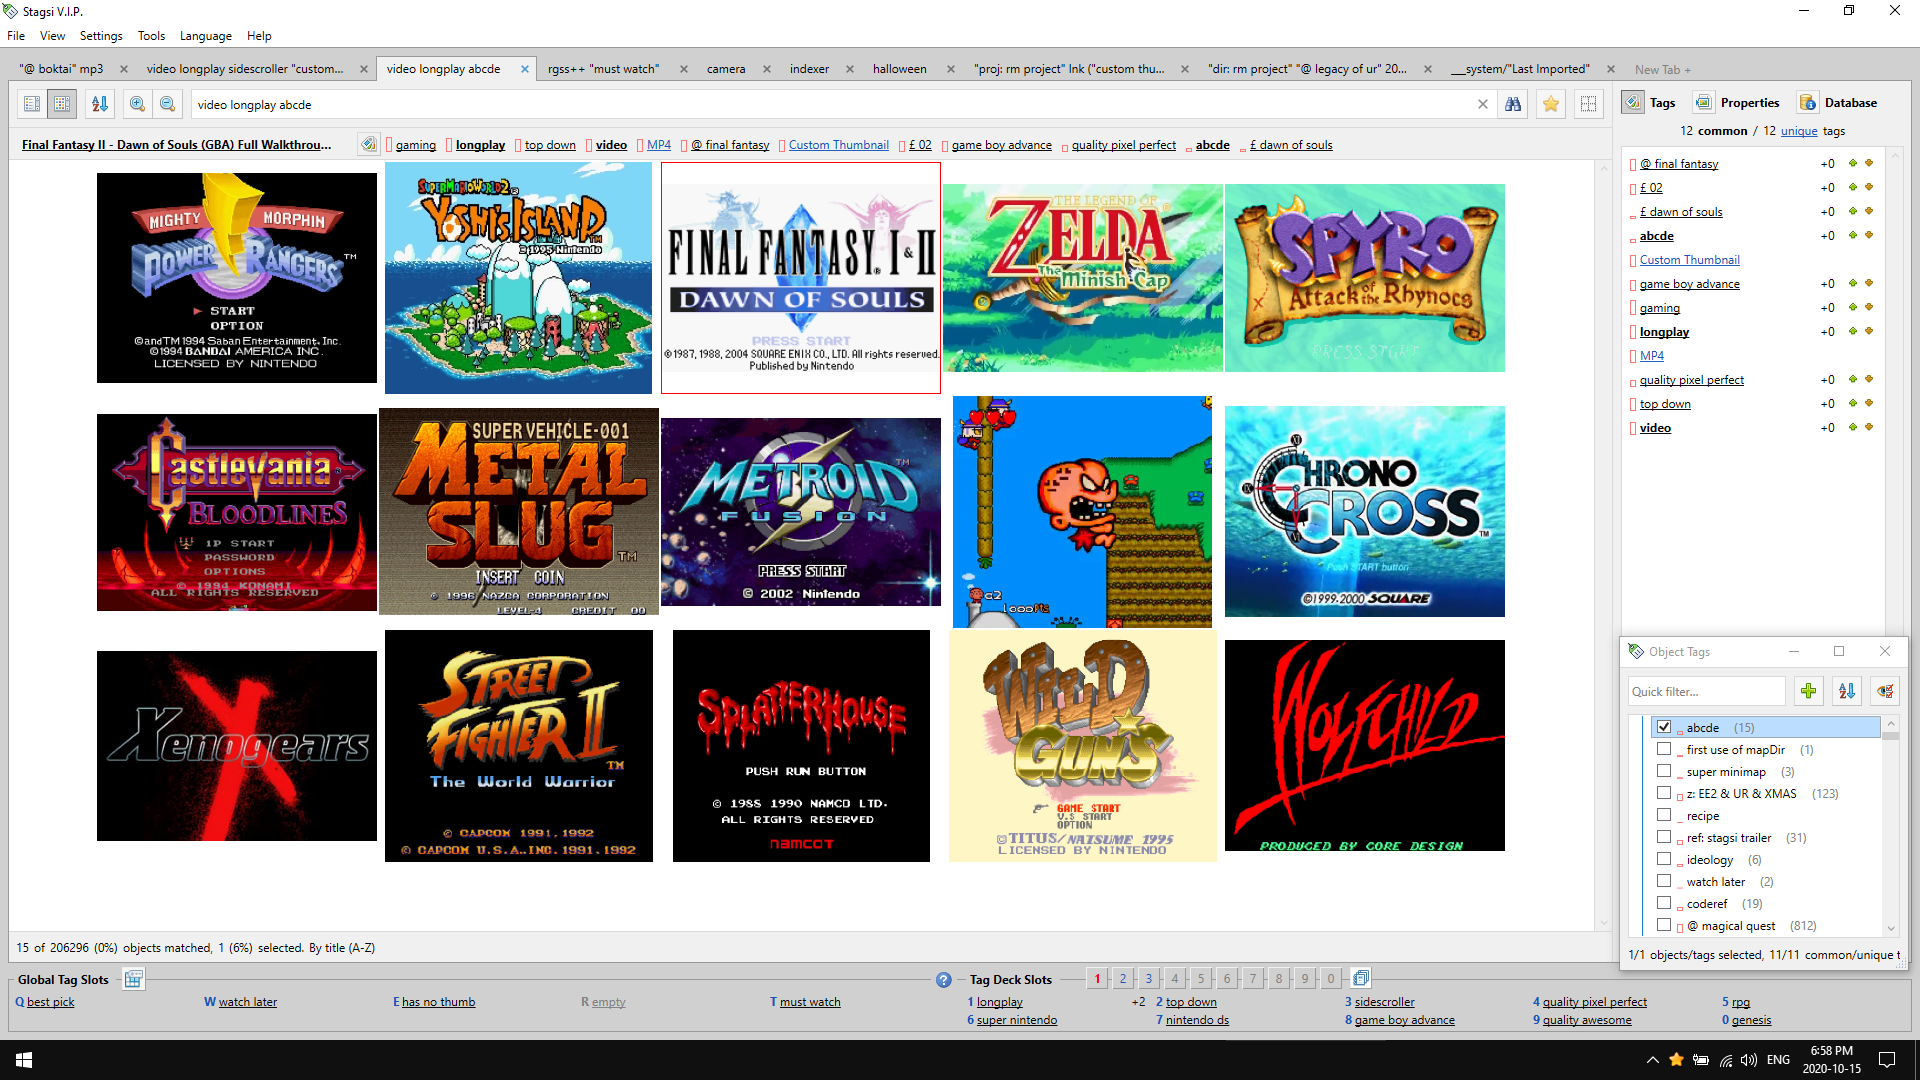Open volume control in system tray
Screen dimensions: 1920x1080
point(1748,1060)
